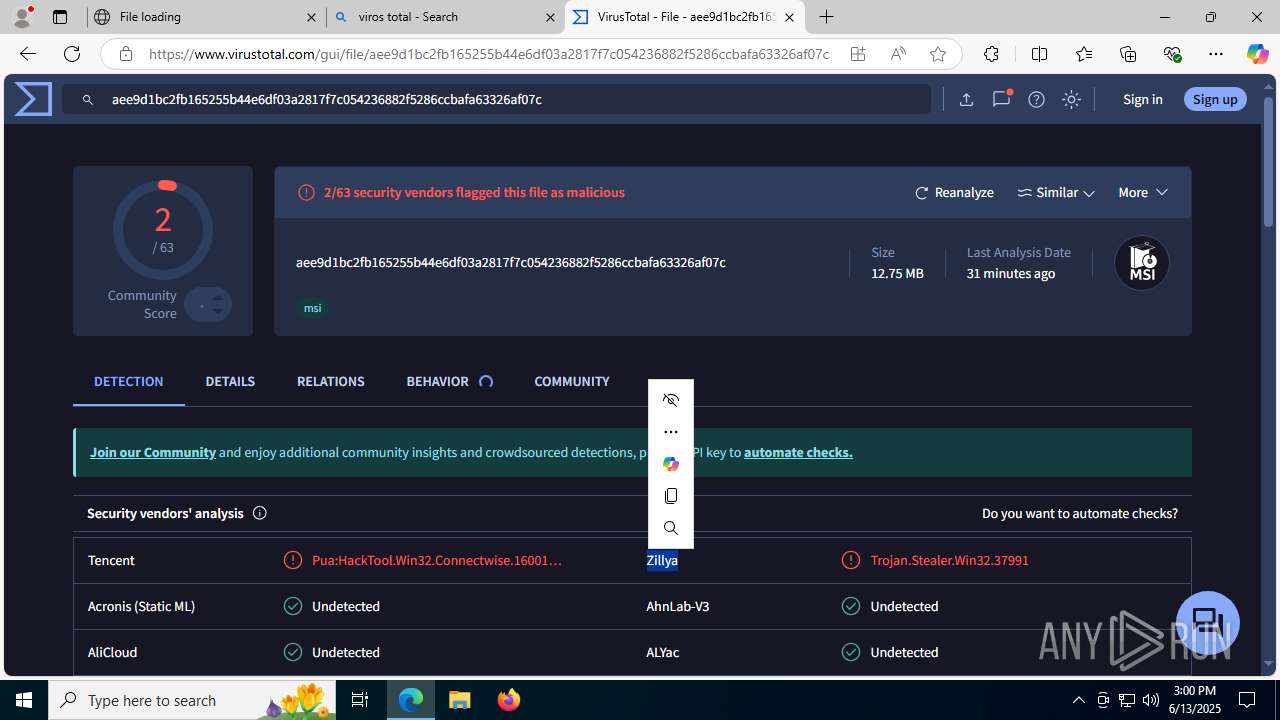Show hidden tray icons chevron

click(1078, 700)
